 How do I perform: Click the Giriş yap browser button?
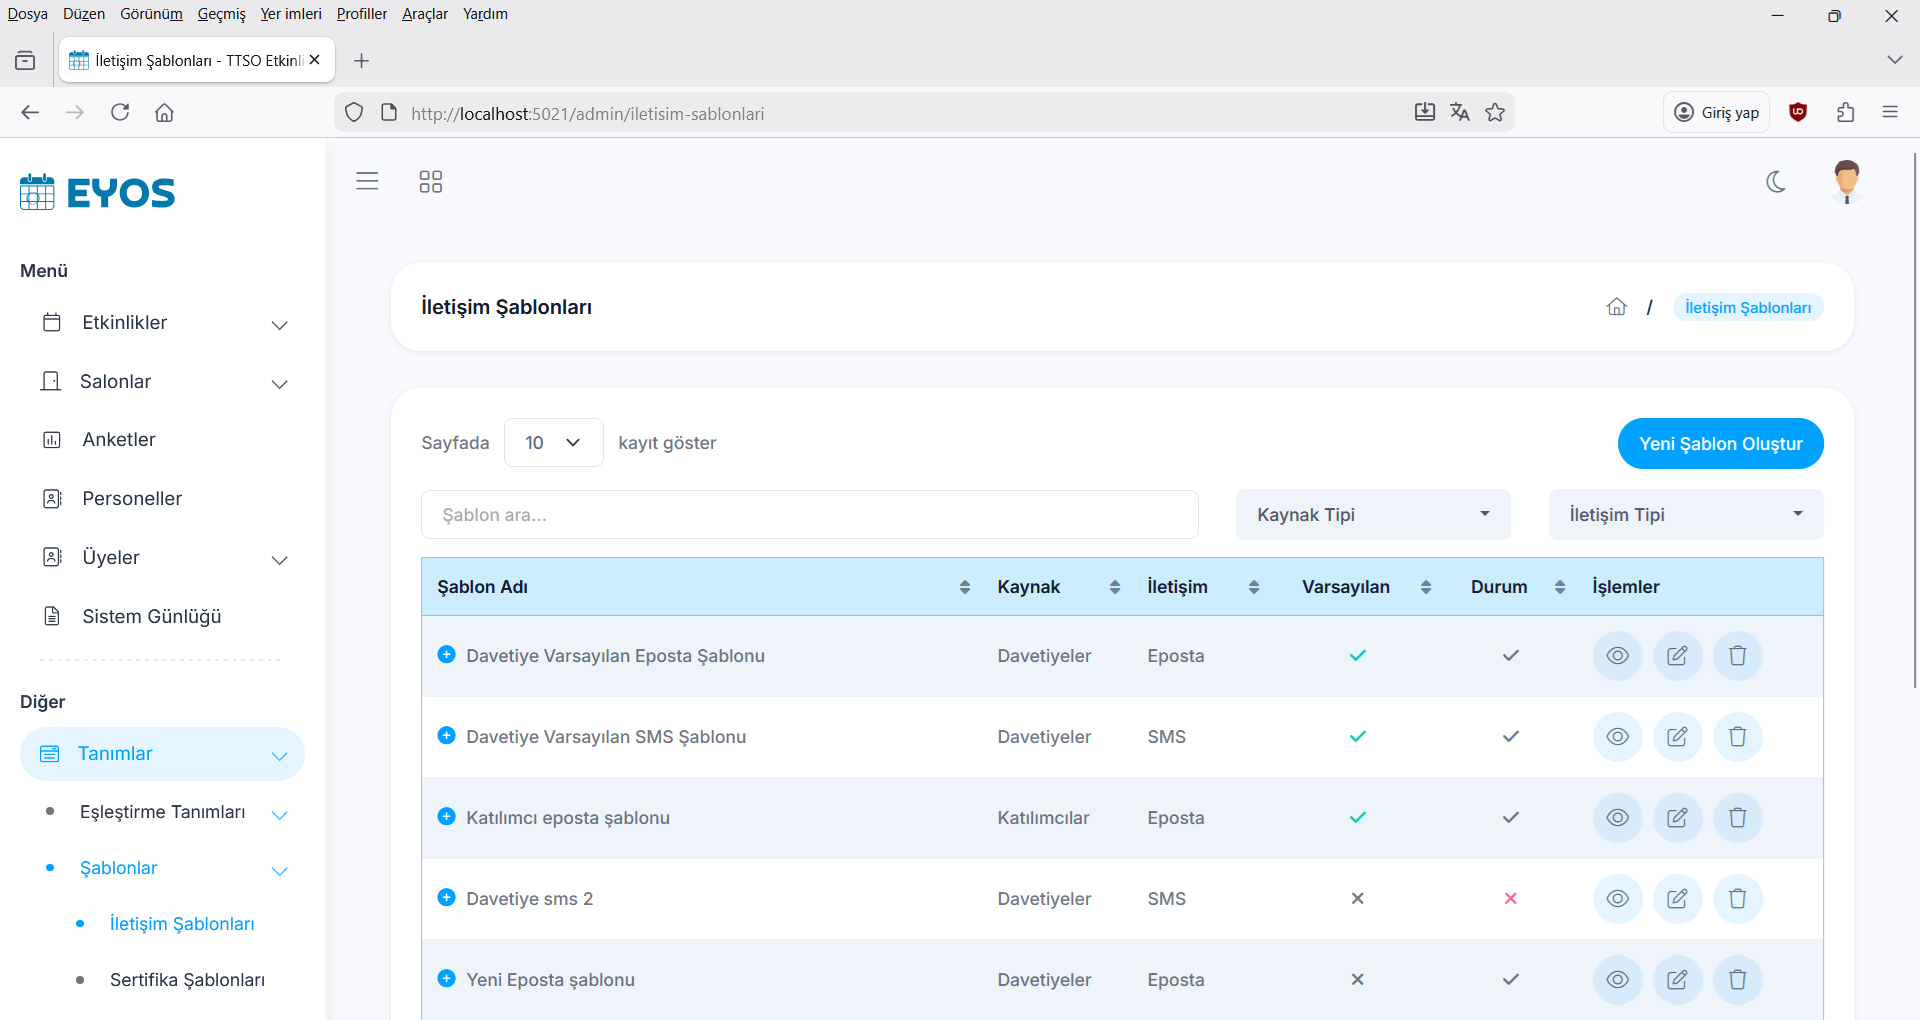tap(1716, 113)
